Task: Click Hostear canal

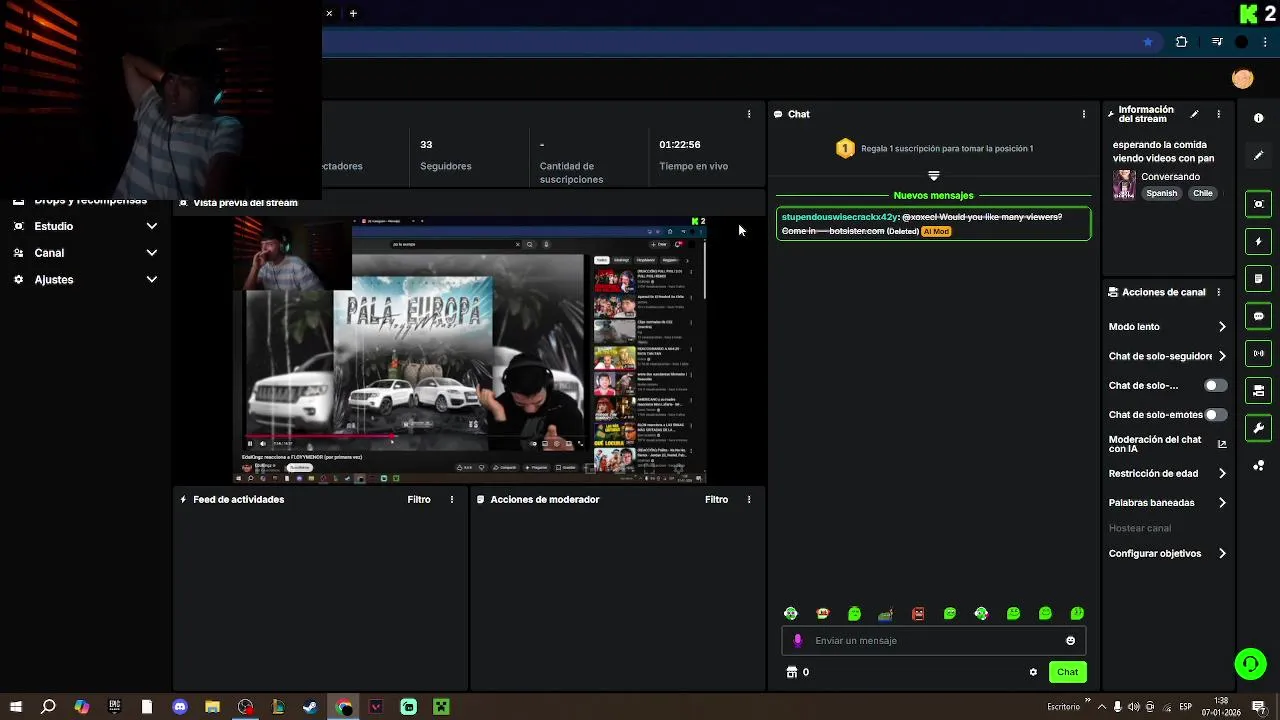Action: pyautogui.click(x=1140, y=528)
